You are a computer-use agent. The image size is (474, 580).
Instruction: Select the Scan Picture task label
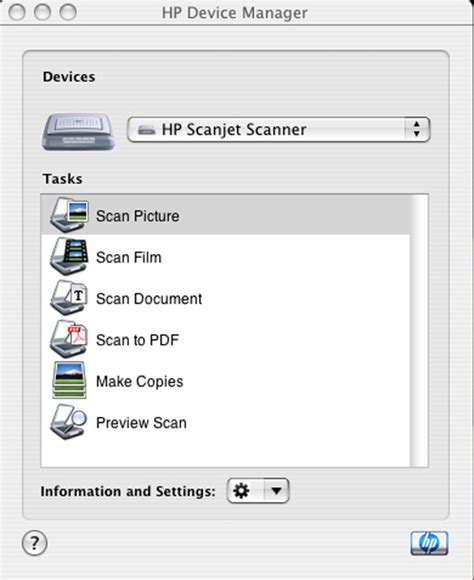point(138,216)
